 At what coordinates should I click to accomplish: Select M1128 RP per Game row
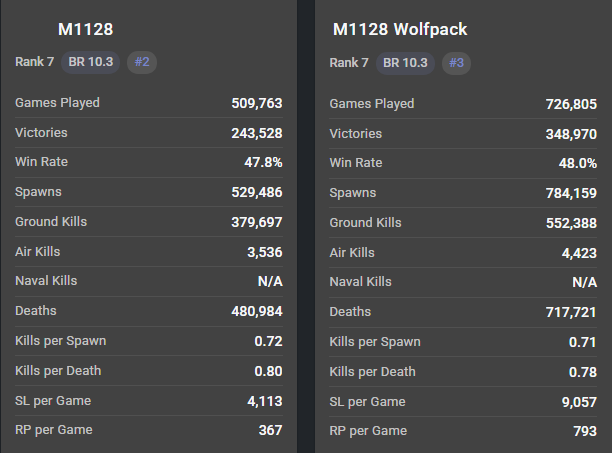click(x=149, y=430)
